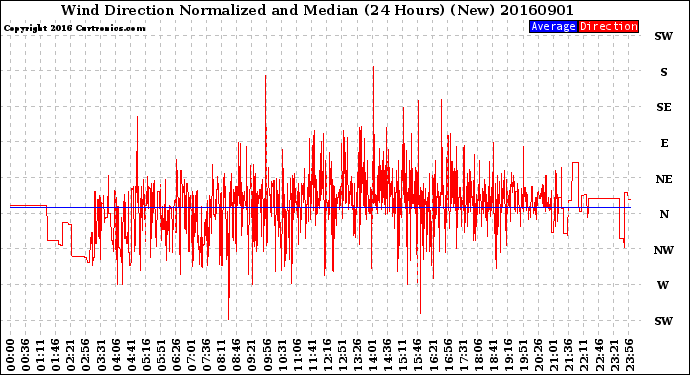Image resolution: width=690 pixels, height=375 pixels.
Task: Click the 21:36 time axis label
Action: coord(569,355)
